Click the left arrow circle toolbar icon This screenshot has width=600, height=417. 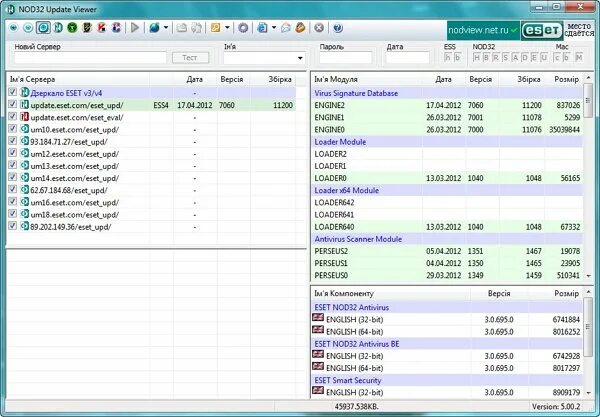13,28
